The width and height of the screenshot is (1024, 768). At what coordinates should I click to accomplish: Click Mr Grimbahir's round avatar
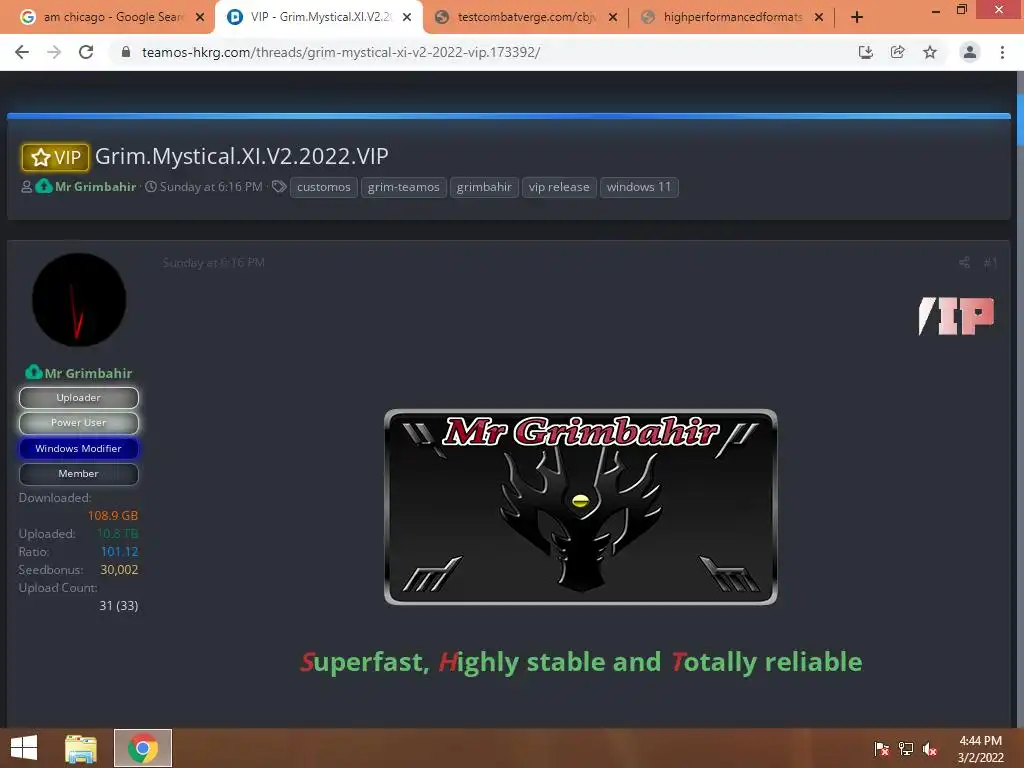[79, 300]
